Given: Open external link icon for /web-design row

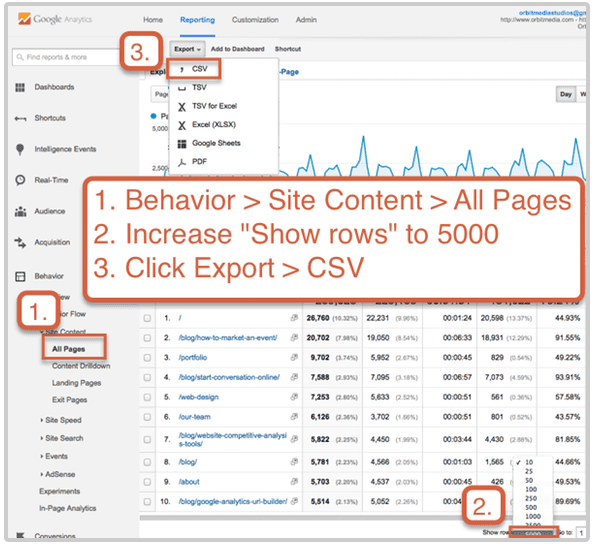Looking at the screenshot, I should pos(294,397).
